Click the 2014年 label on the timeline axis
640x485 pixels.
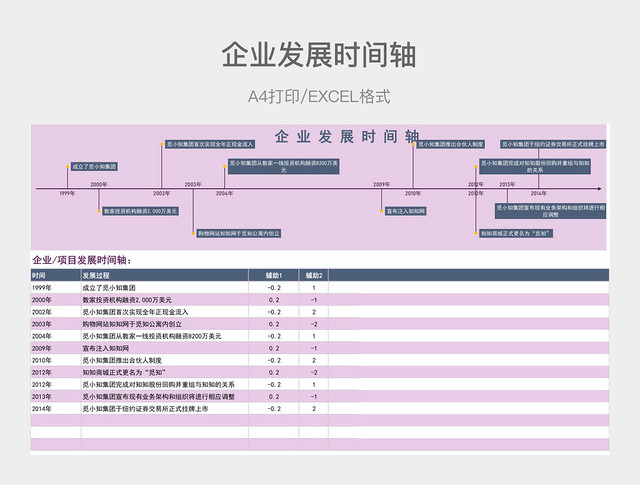tap(538, 194)
